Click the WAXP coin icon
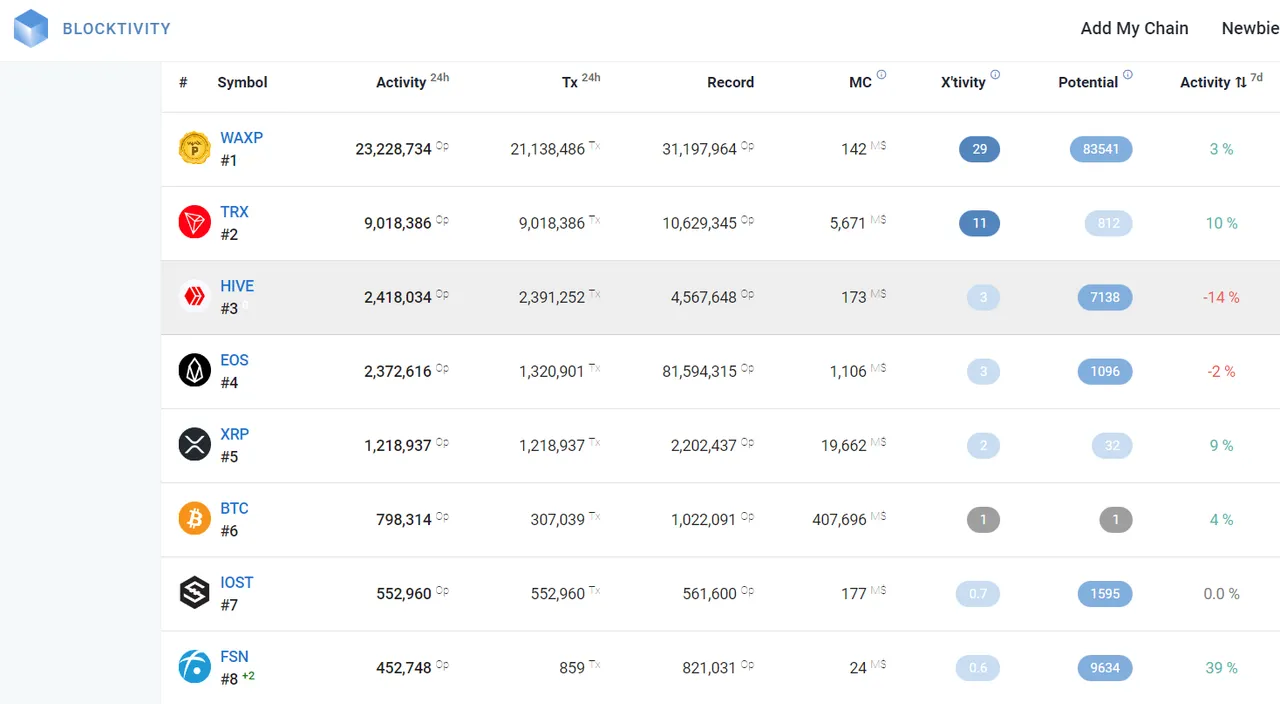The width and height of the screenshot is (1280, 704). pyautogui.click(x=195, y=148)
